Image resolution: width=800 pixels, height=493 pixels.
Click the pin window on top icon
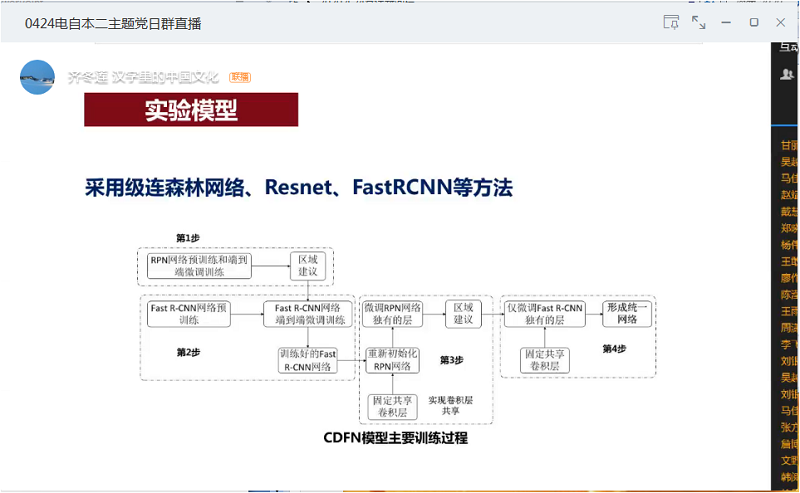tap(671, 22)
